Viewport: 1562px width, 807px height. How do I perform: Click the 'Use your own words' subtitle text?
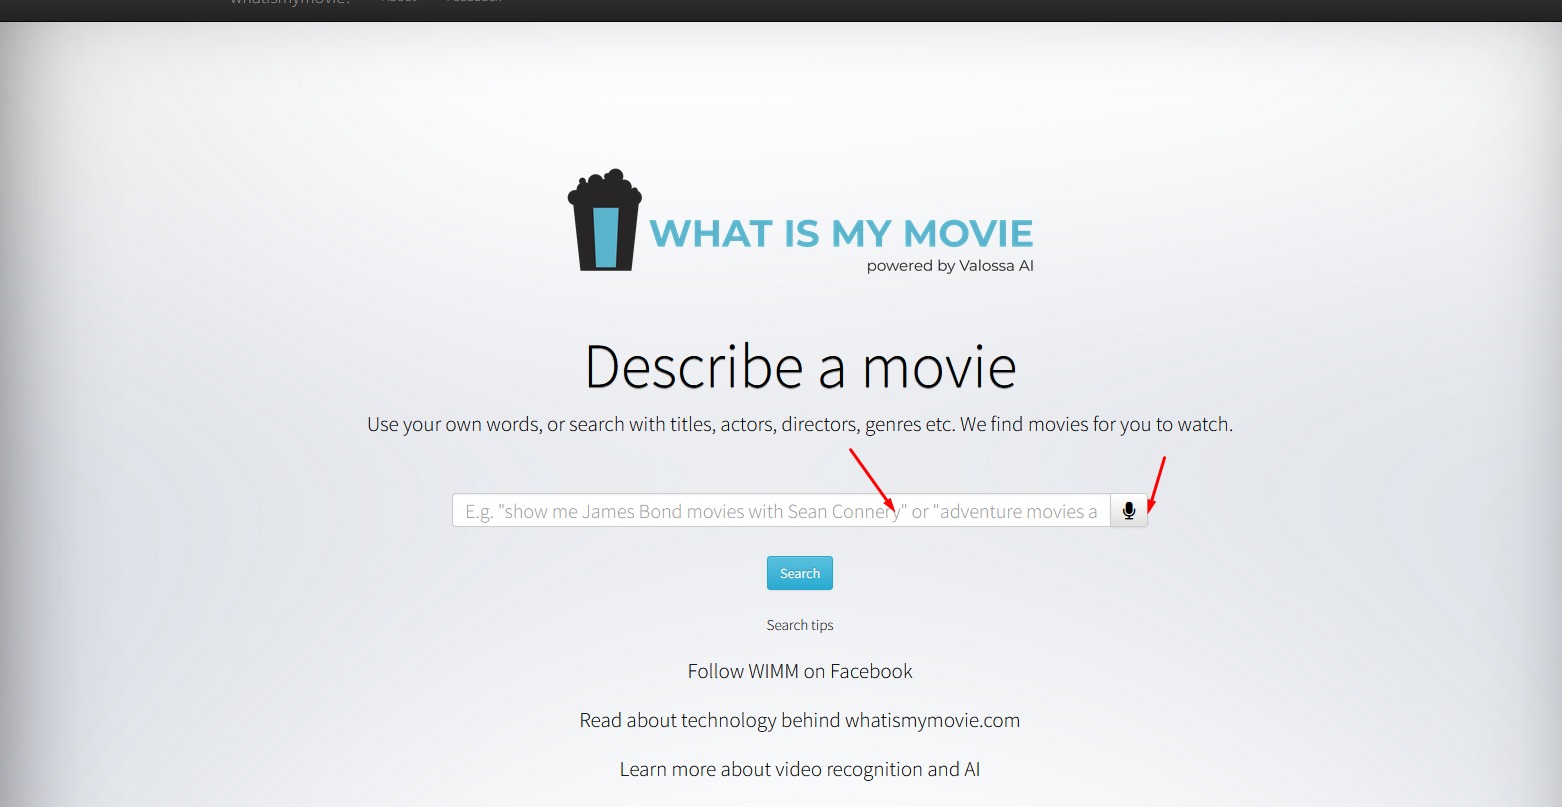pos(799,424)
